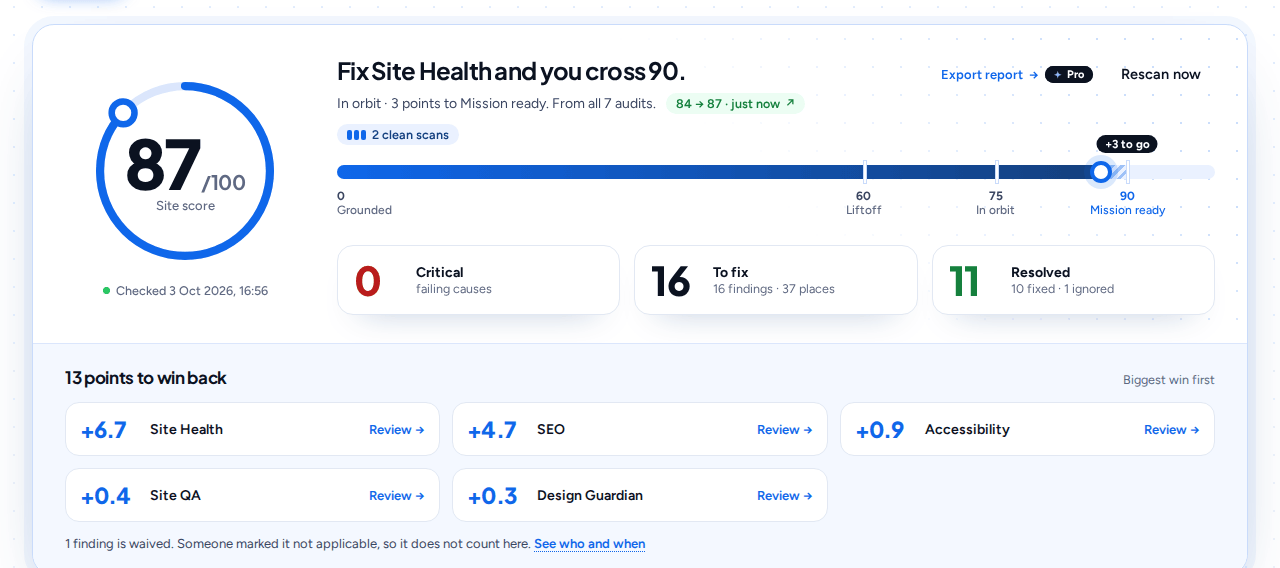Click the Pro badge
The image size is (1280, 568).
point(1069,75)
